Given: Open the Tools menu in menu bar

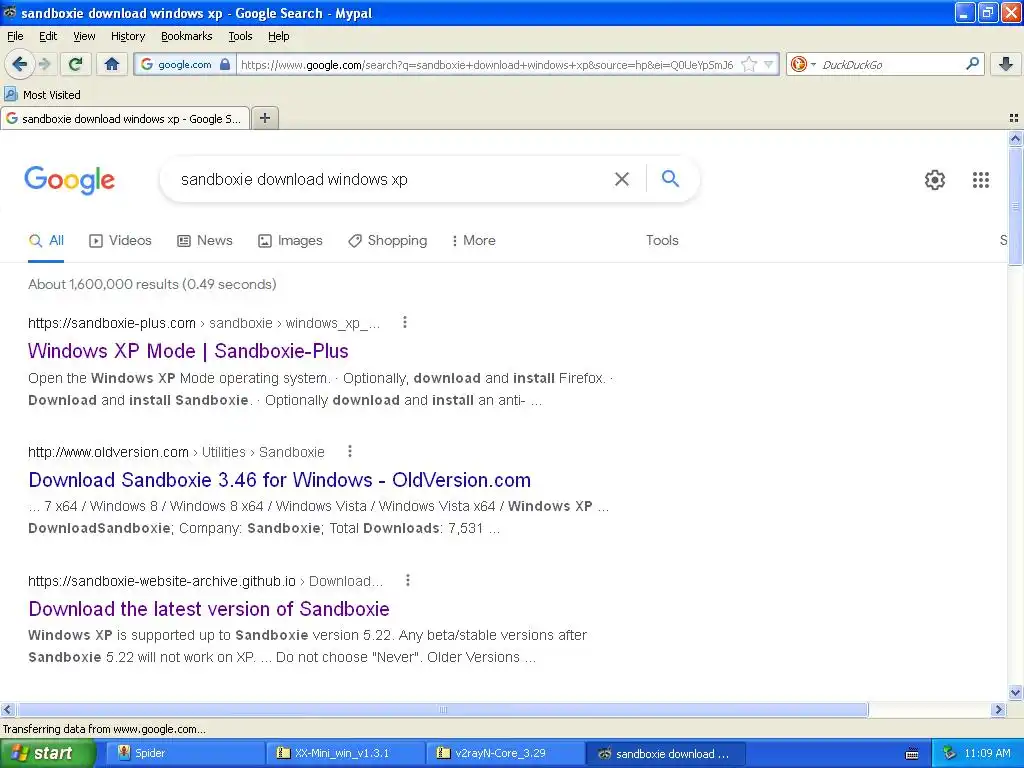Looking at the screenshot, I should coord(240,36).
